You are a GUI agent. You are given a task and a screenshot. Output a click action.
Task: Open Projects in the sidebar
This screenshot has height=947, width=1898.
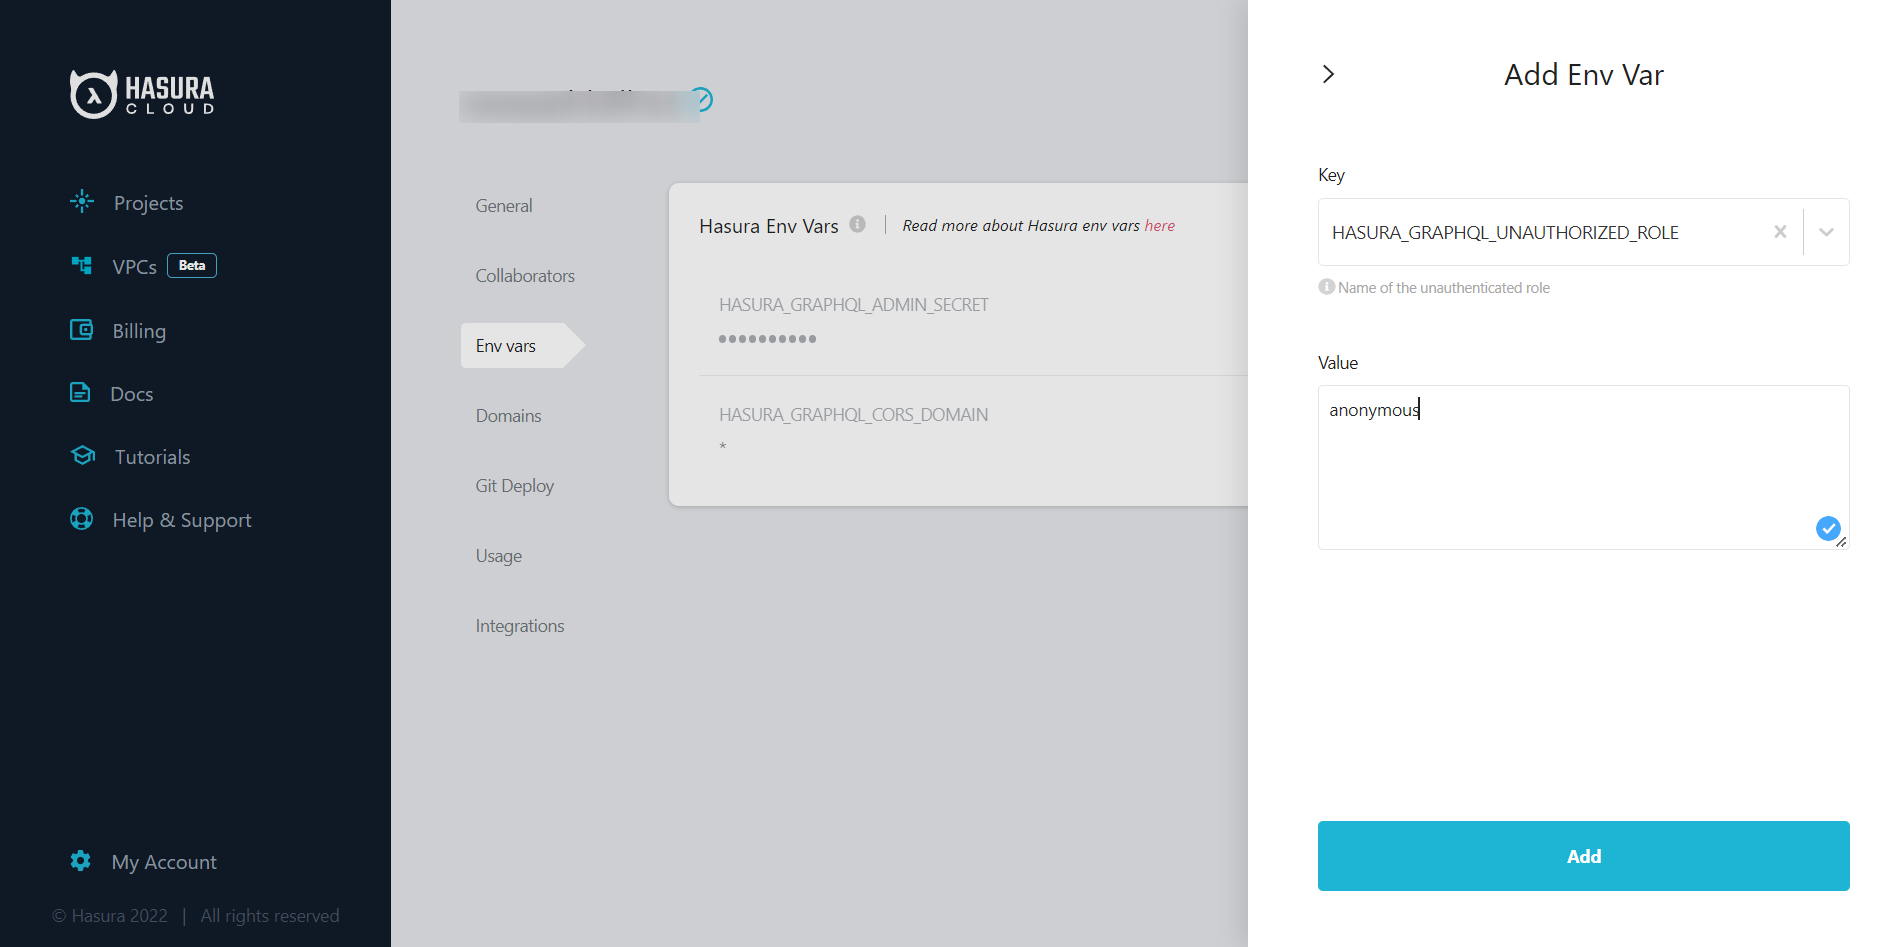coord(148,203)
